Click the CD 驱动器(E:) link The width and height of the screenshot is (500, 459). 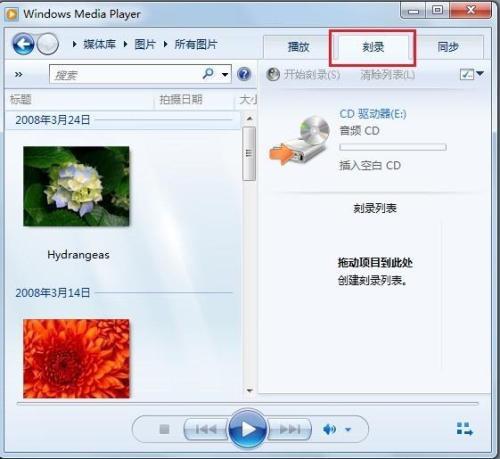pyautogui.click(x=373, y=114)
